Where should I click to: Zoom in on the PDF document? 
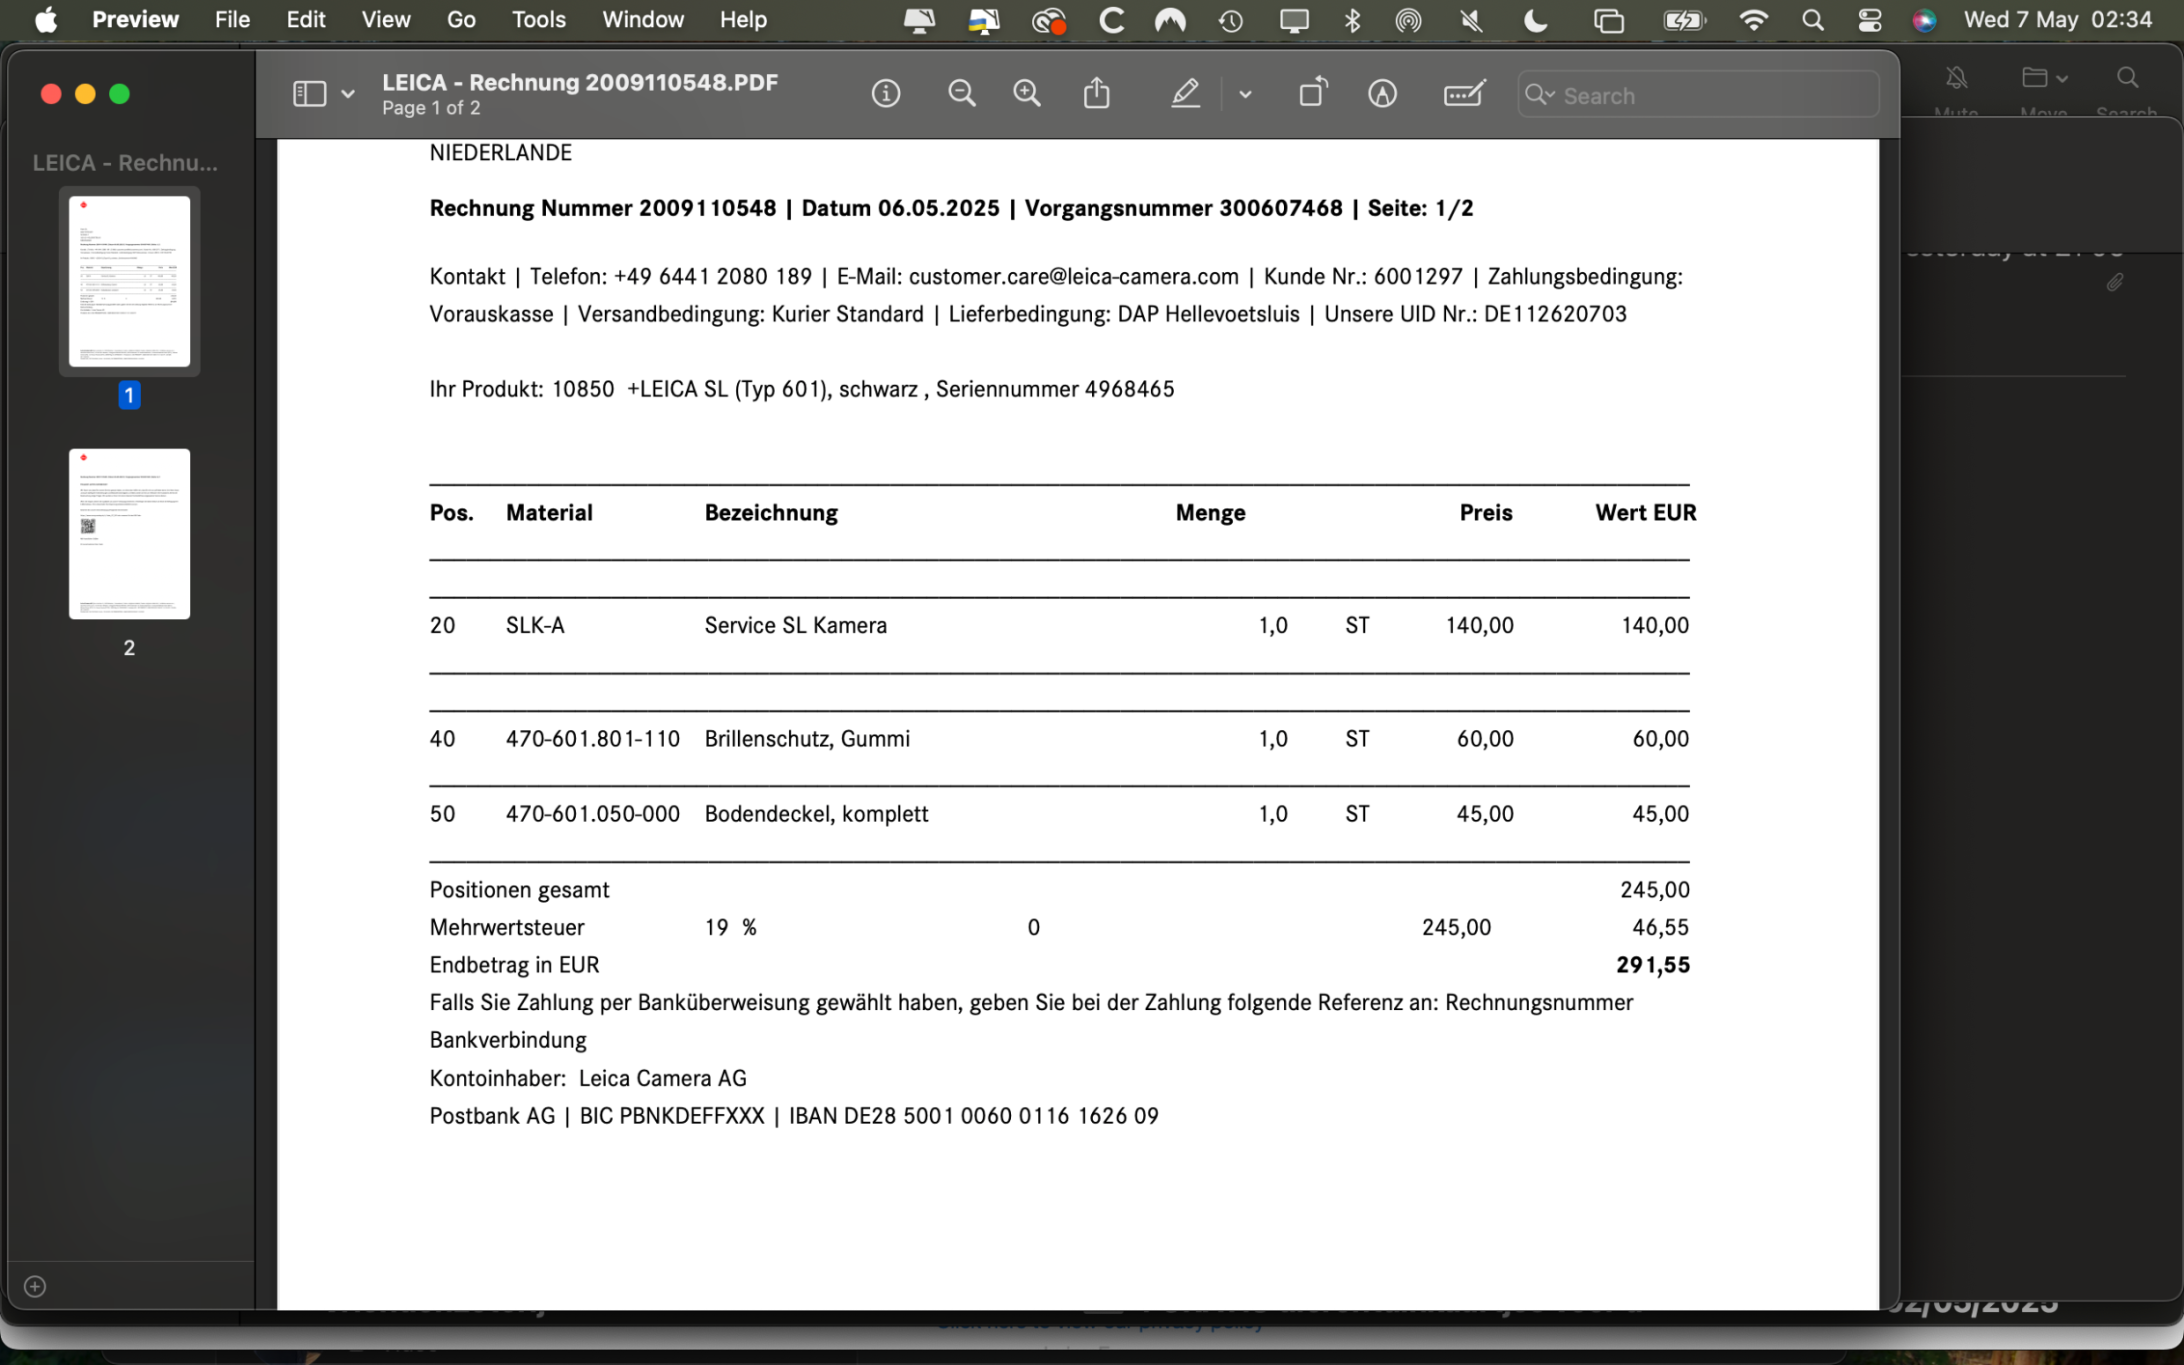(1027, 94)
